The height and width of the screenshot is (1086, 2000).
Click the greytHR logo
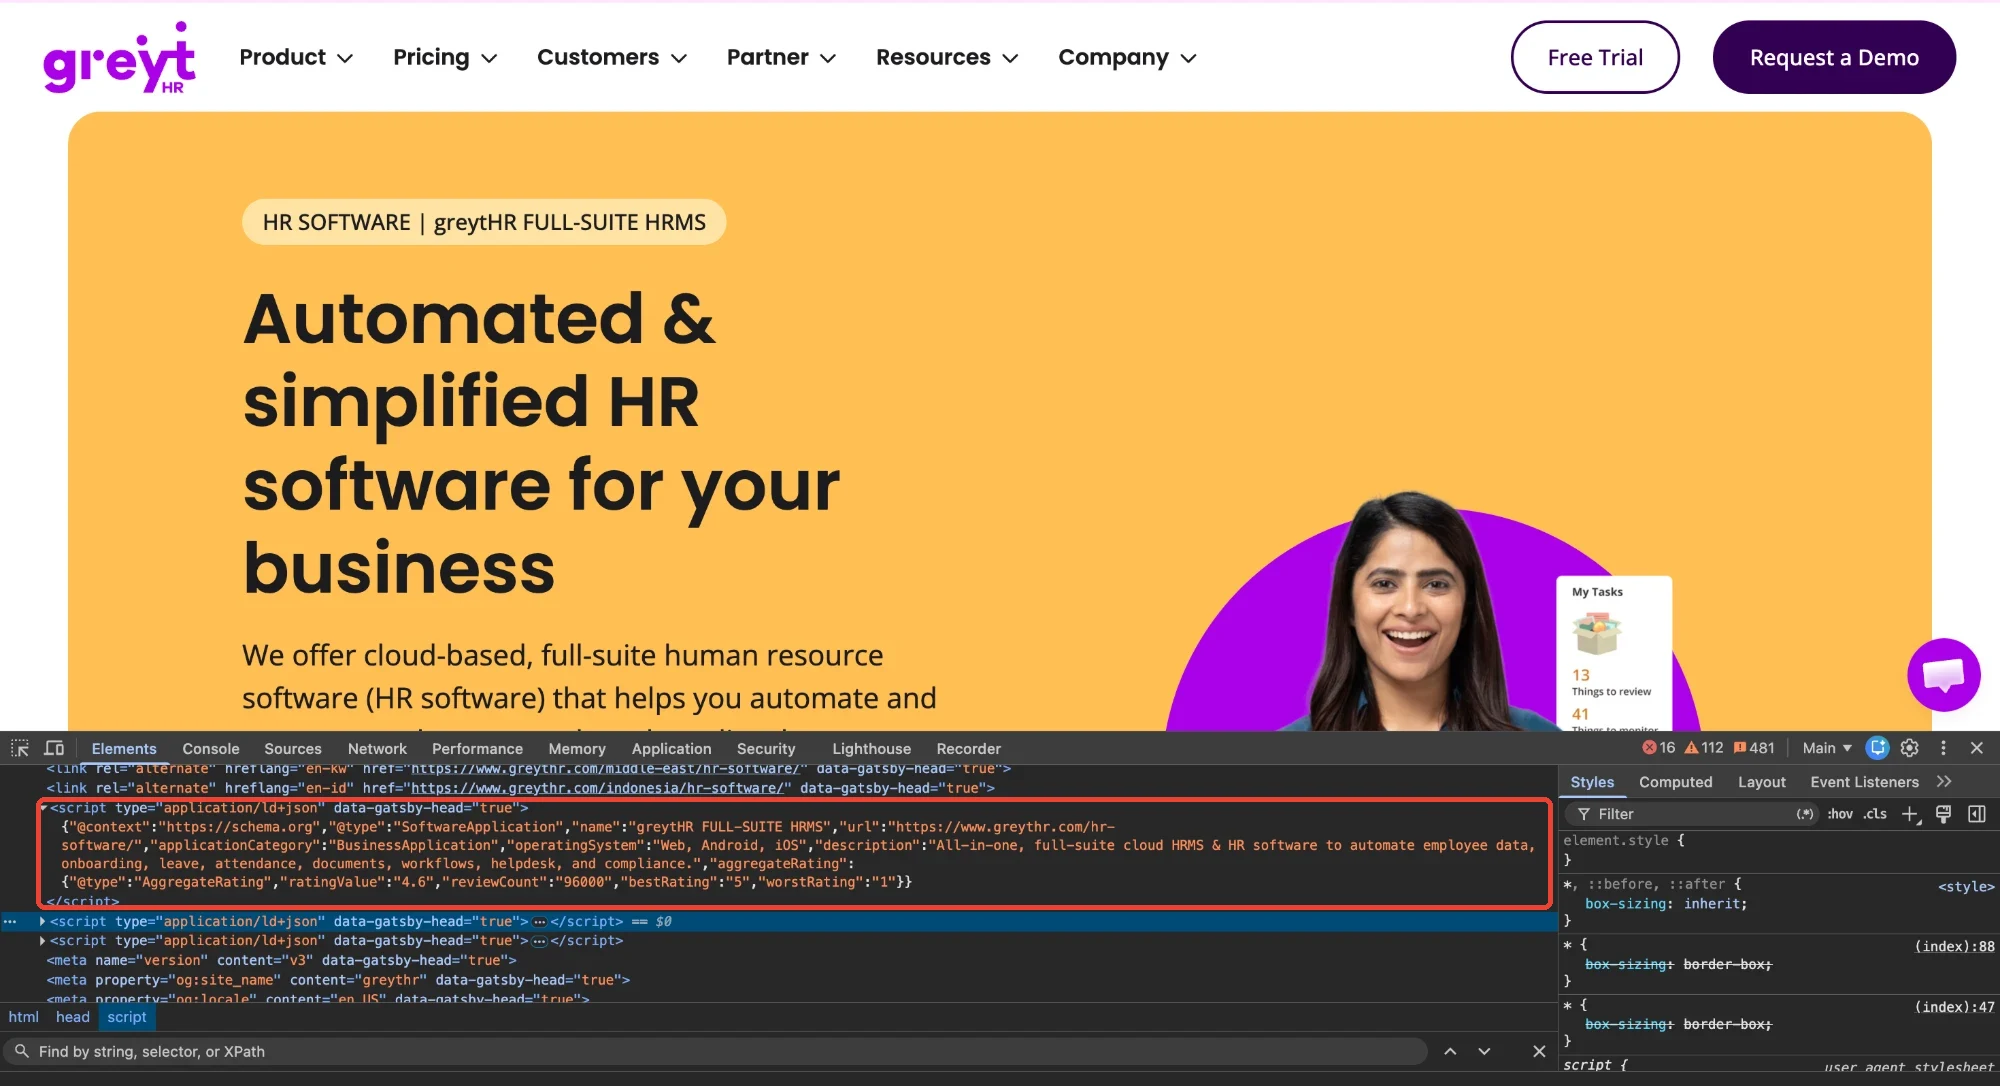pos(119,58)
